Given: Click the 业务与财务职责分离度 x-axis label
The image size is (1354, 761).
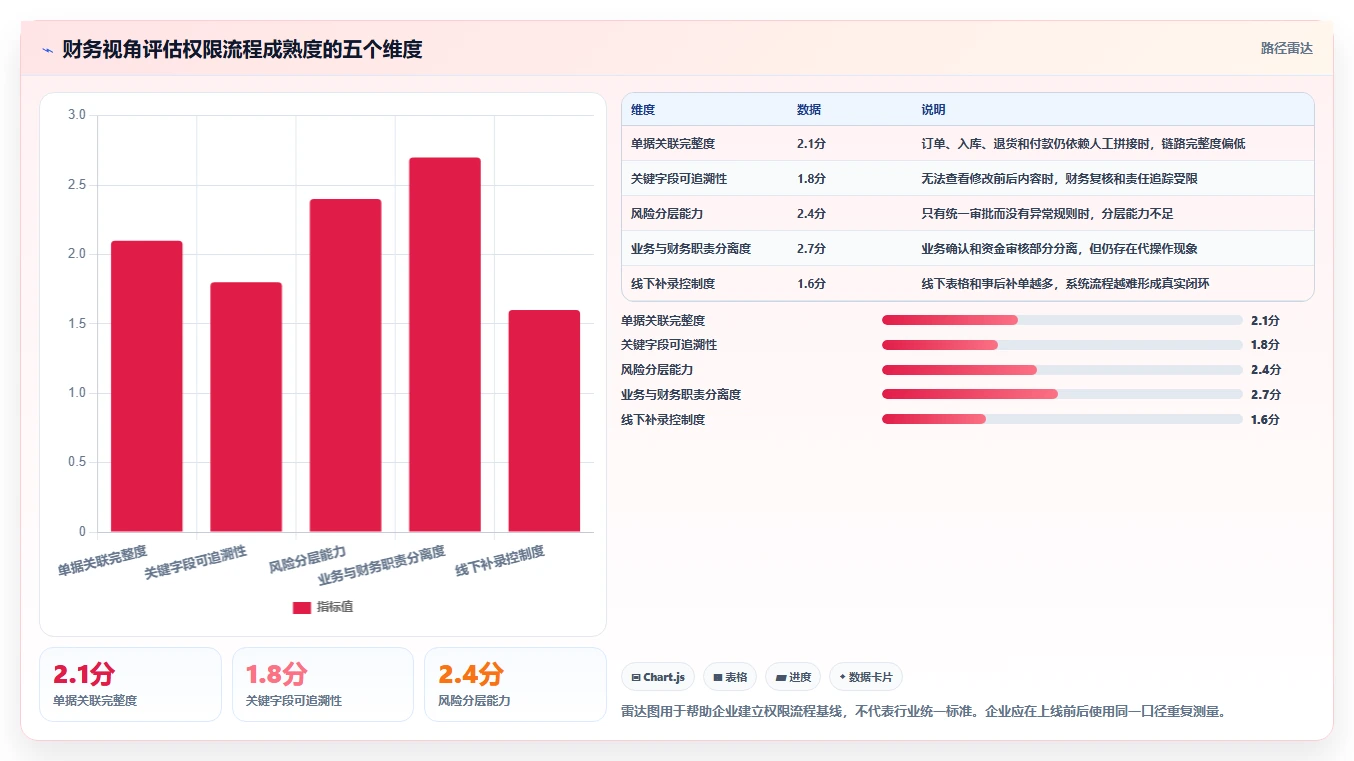Looking at the screenshot, I should coord(381,566).
